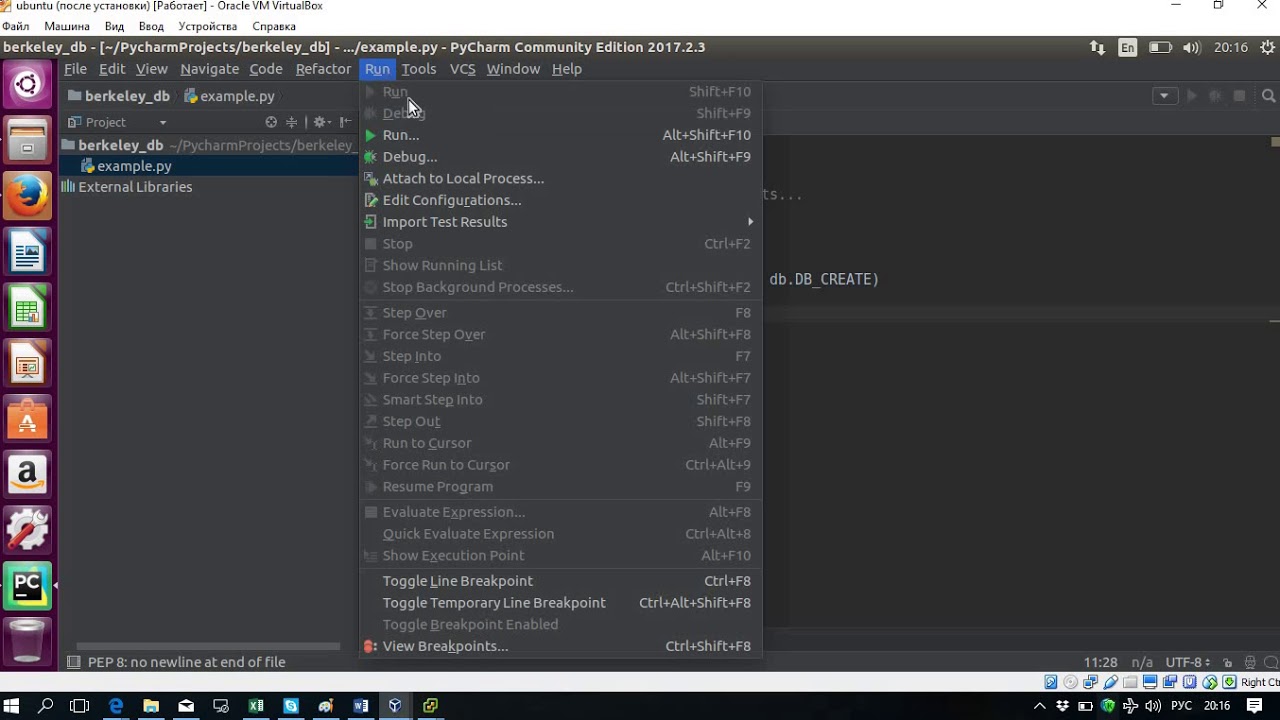Click the Stop square icon in top toolbar
The height and width of the screenshot is (720, 1280).
coord(1239,96)
